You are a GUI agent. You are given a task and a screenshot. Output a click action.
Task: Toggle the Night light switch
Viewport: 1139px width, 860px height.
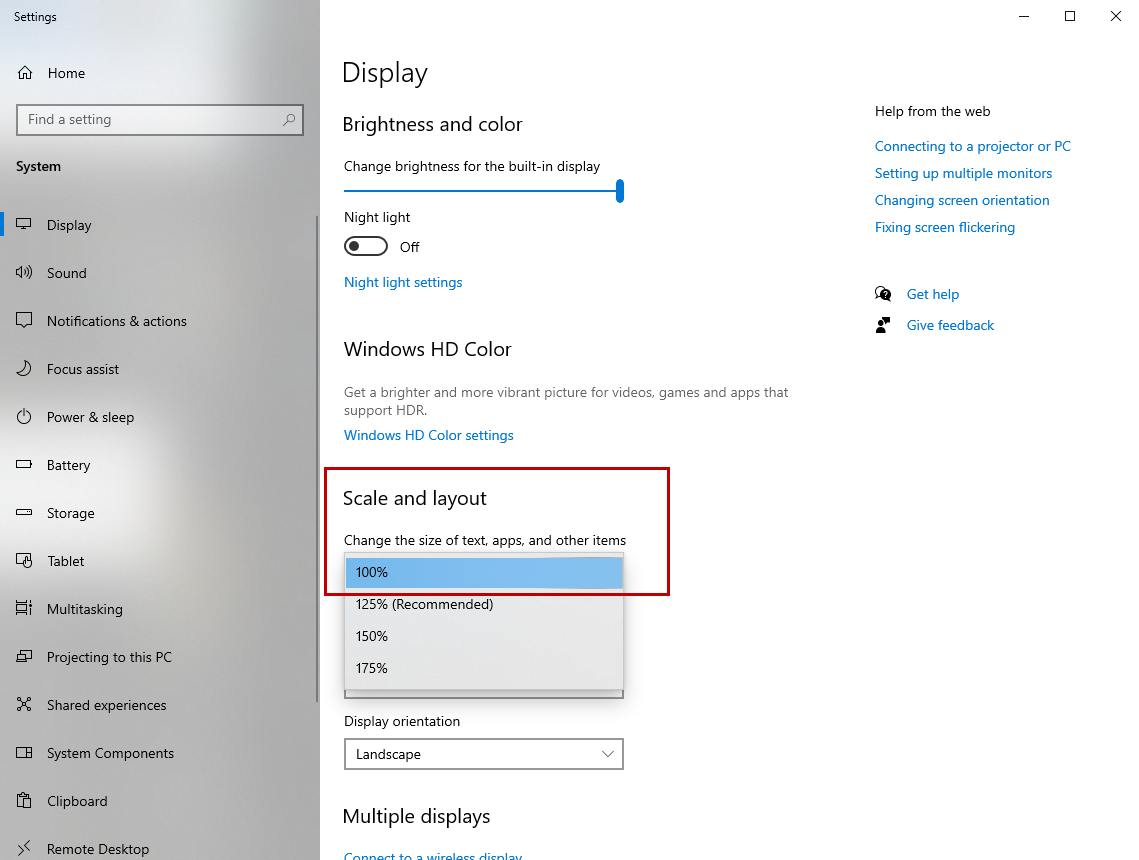coord(366,246)
